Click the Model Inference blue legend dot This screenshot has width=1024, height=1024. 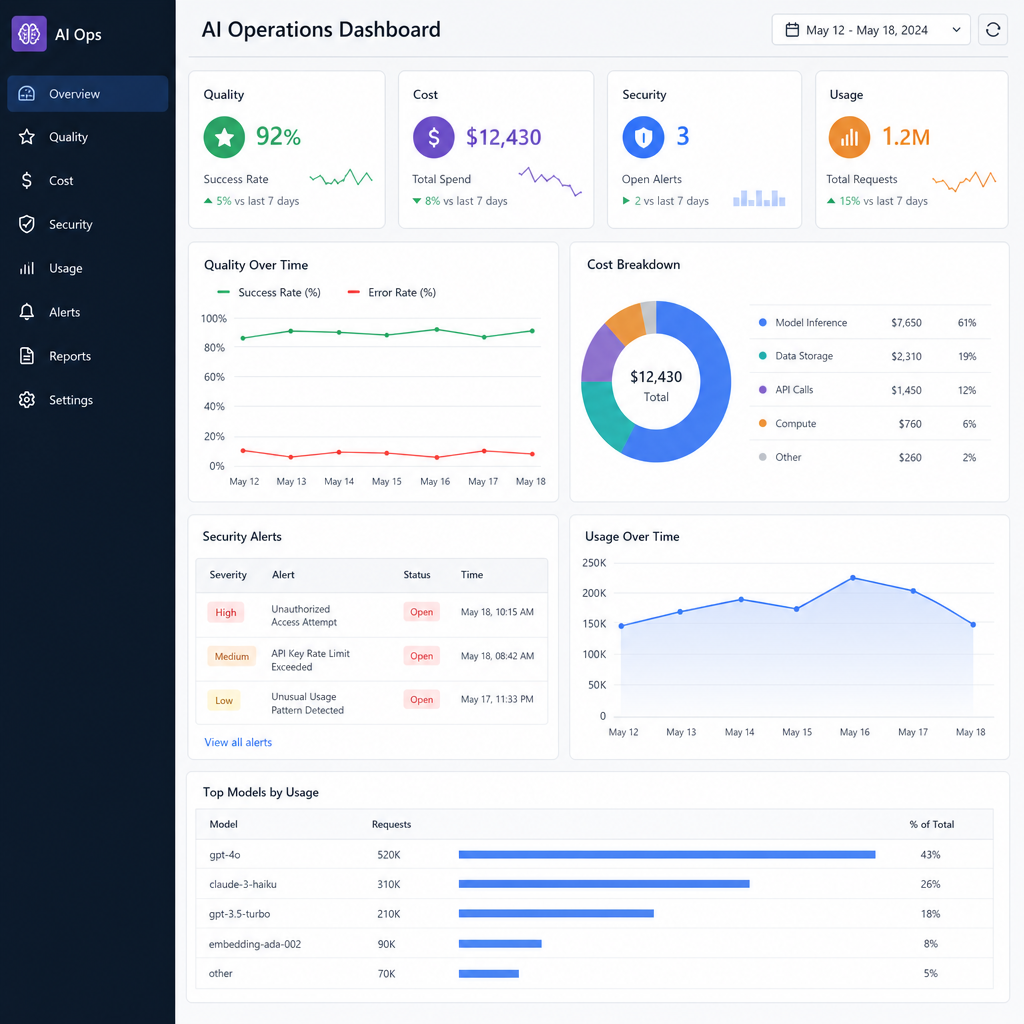[x=762, y=323]
